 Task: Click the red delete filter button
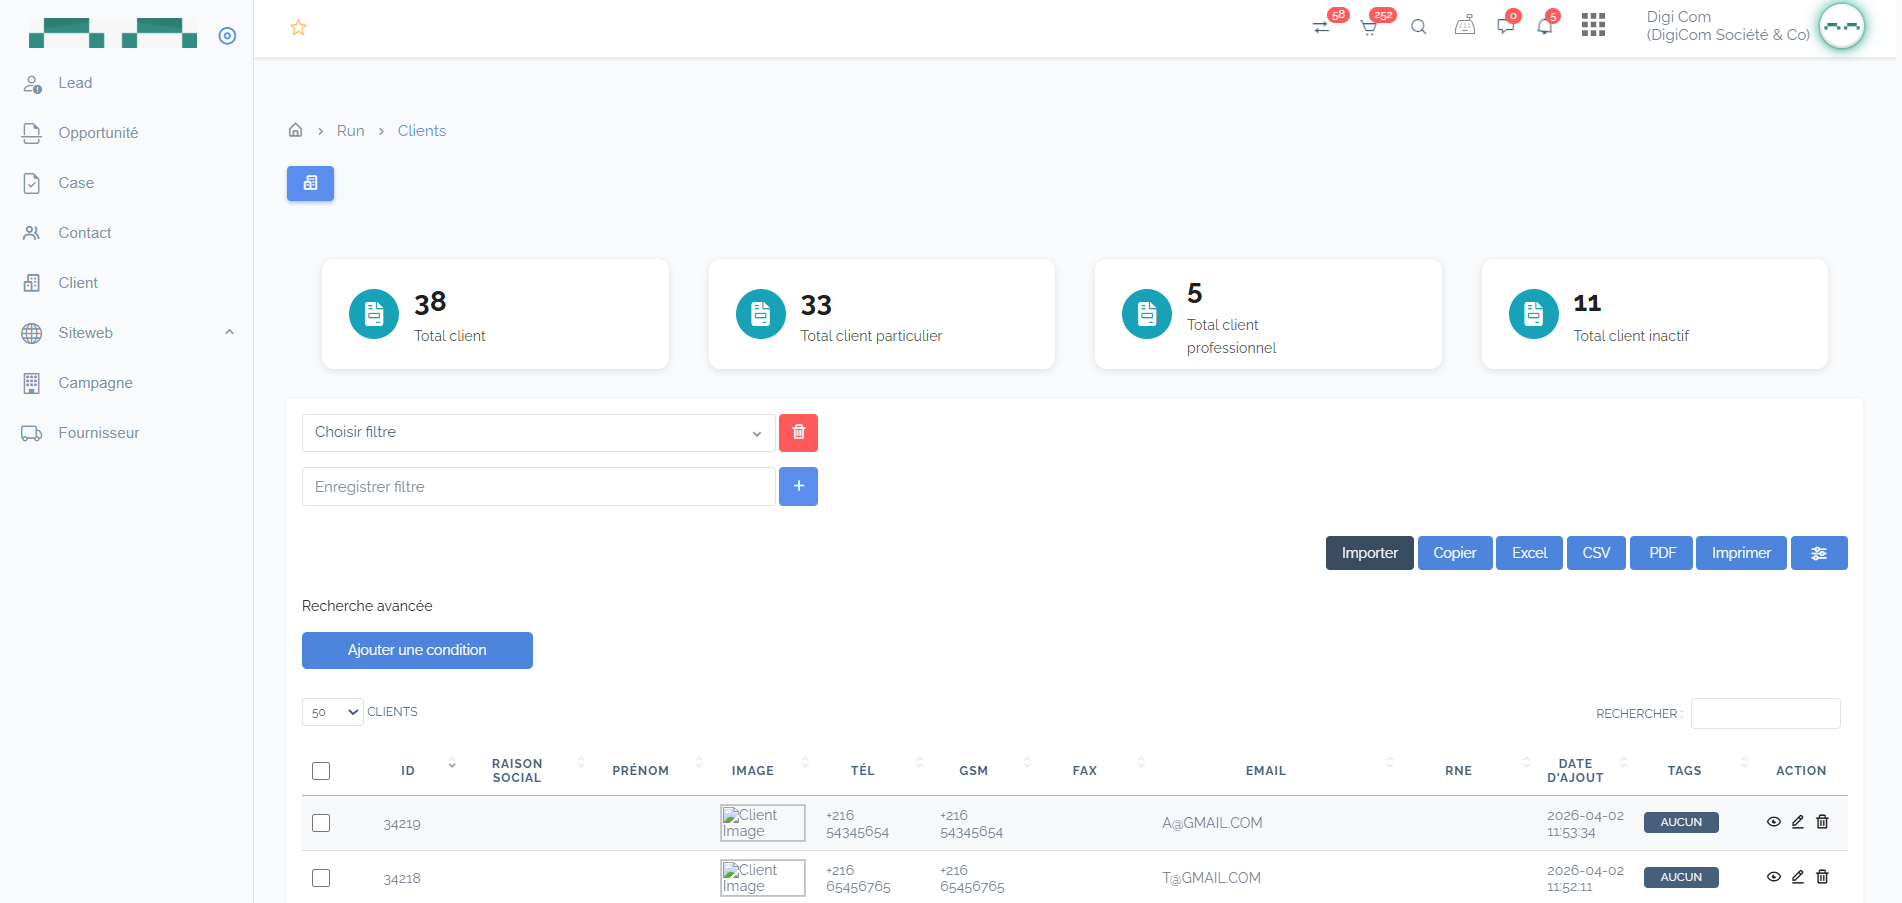pos(798,433)
